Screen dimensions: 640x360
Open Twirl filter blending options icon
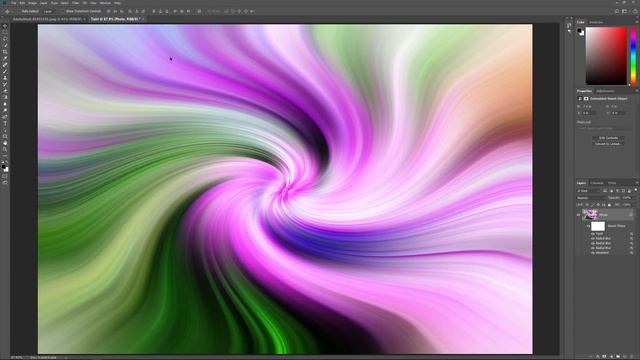point(631,234)
